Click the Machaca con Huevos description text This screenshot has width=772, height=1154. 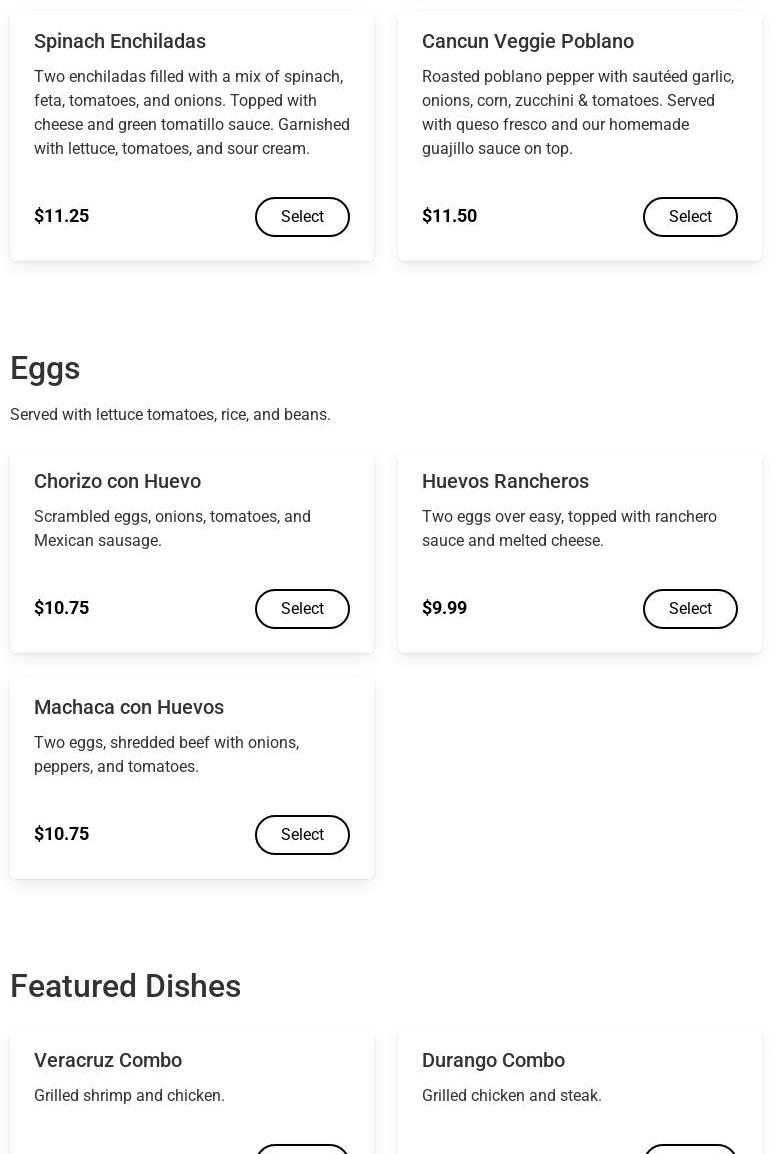[166, 755]
